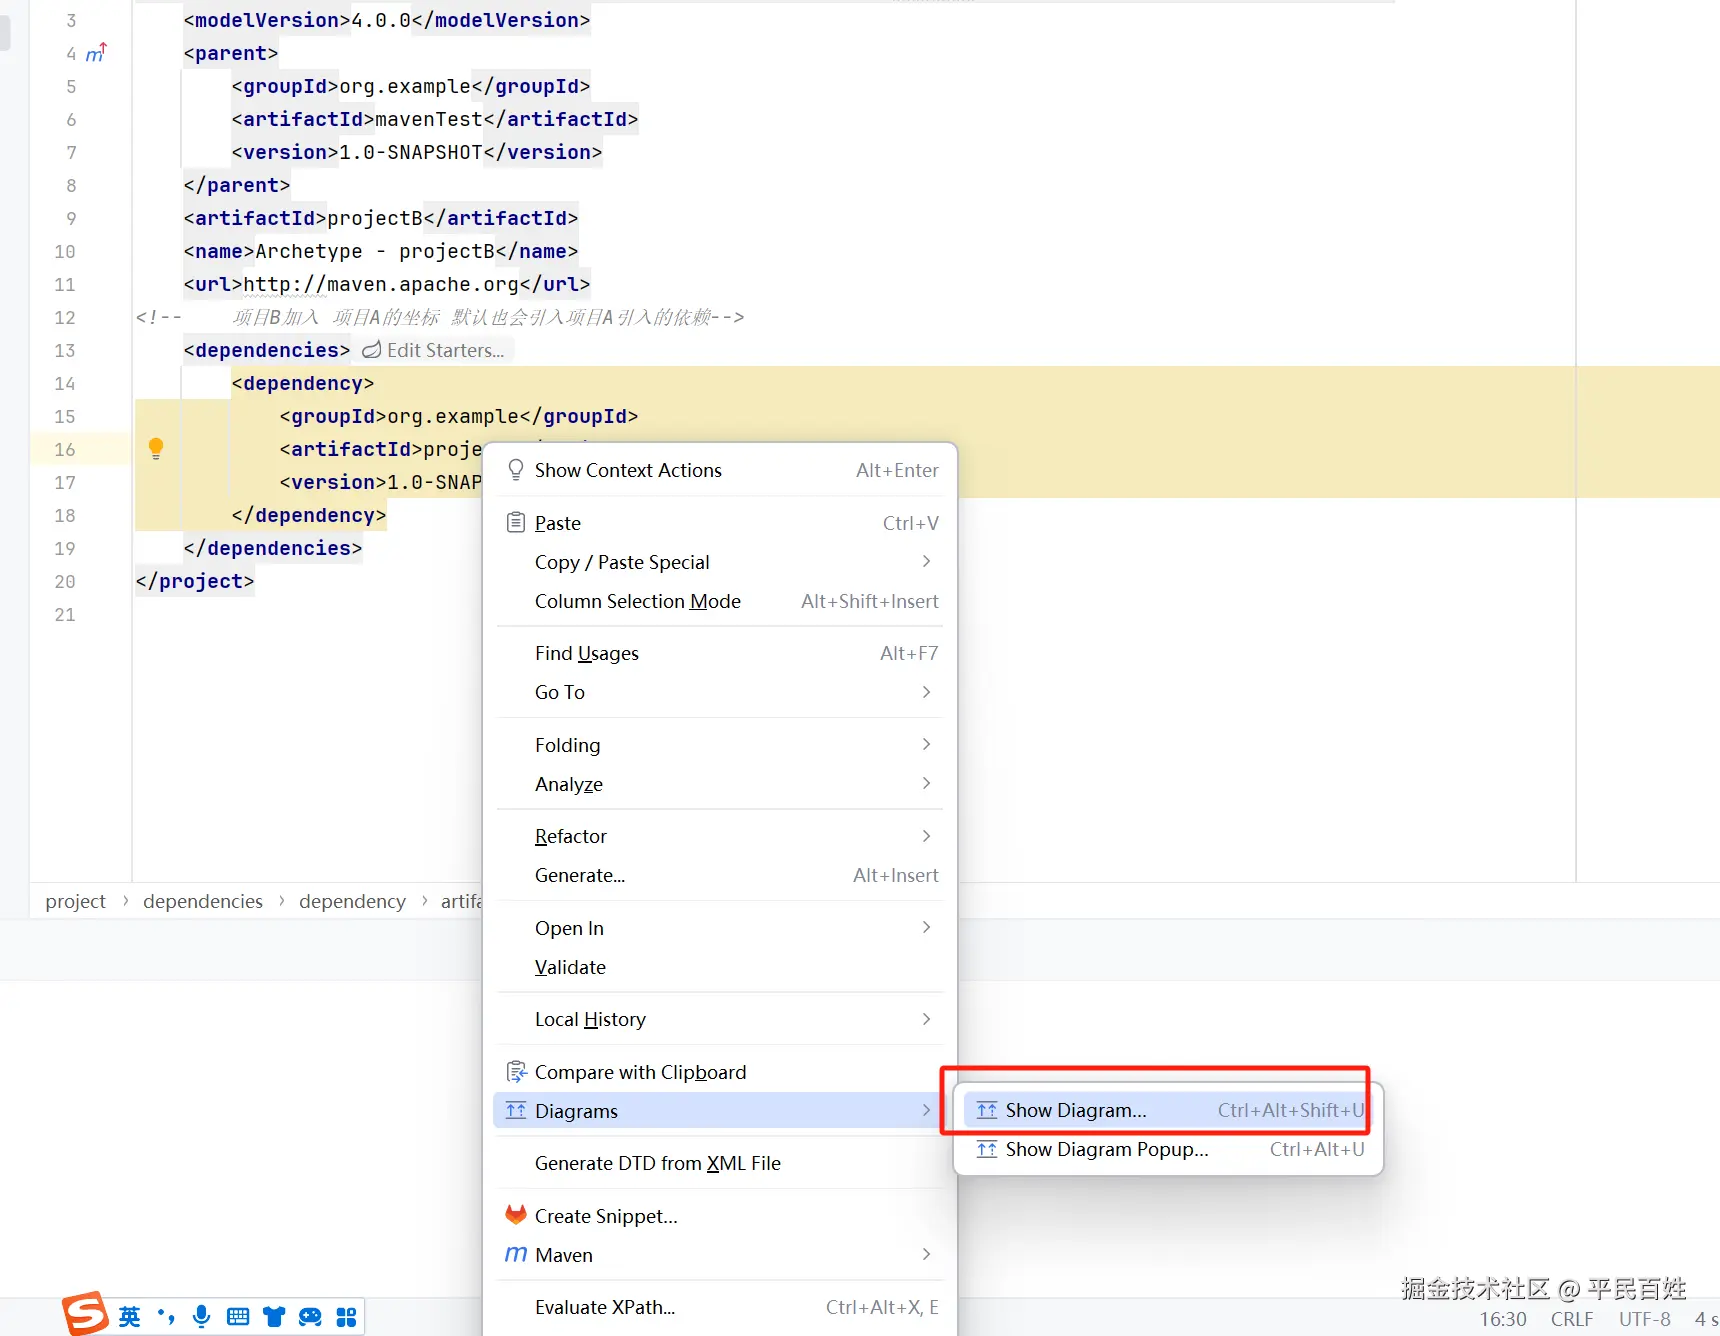This screenshot has width=1720, height=1336.
Task: Click the yellow intention lightbulb on line 16
Action: point(156,449)
